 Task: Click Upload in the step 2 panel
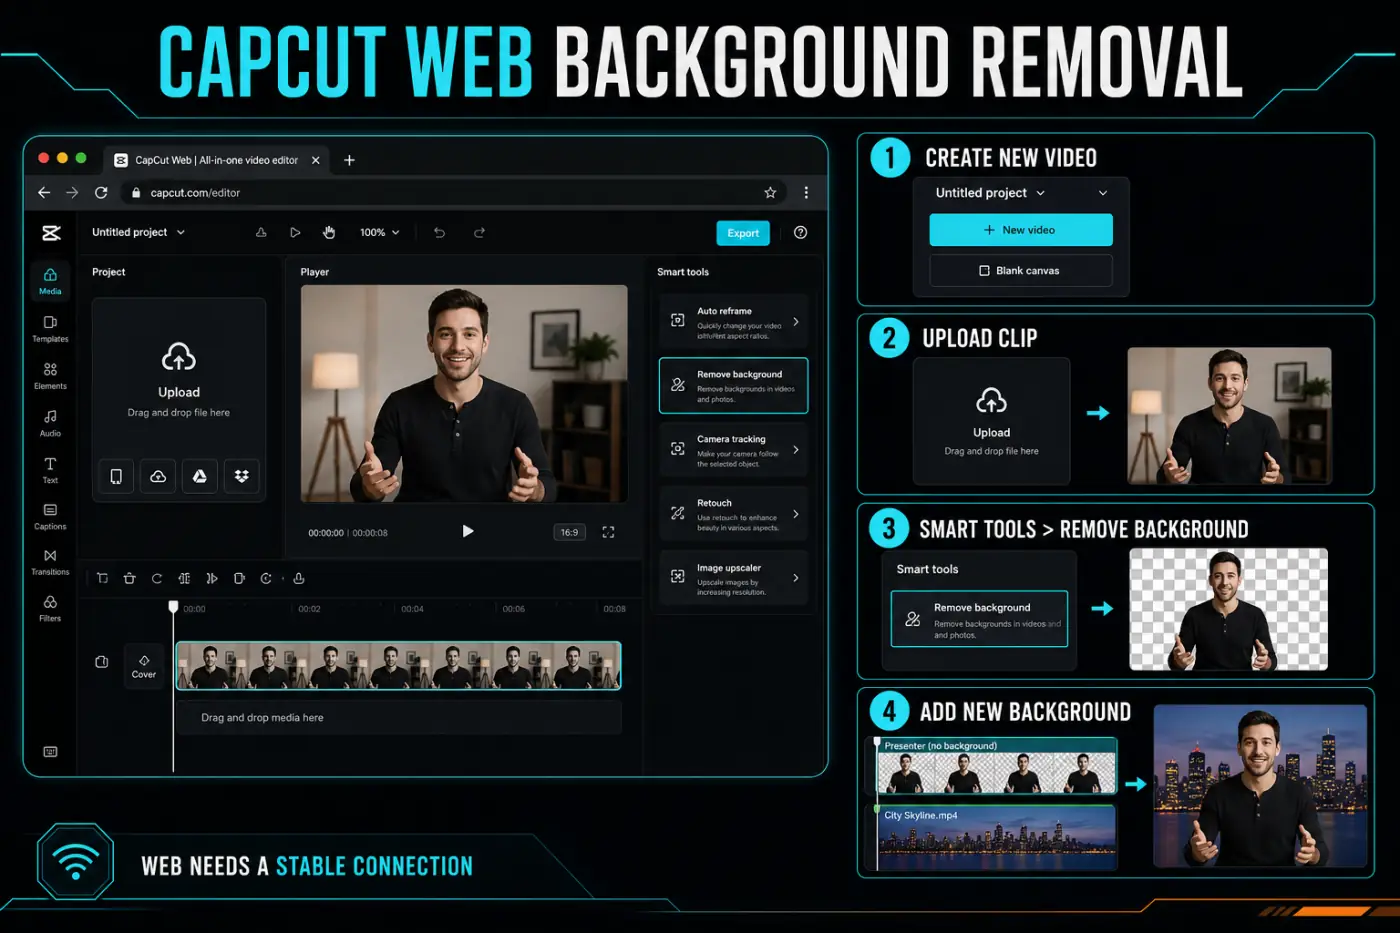pos(992,421)
